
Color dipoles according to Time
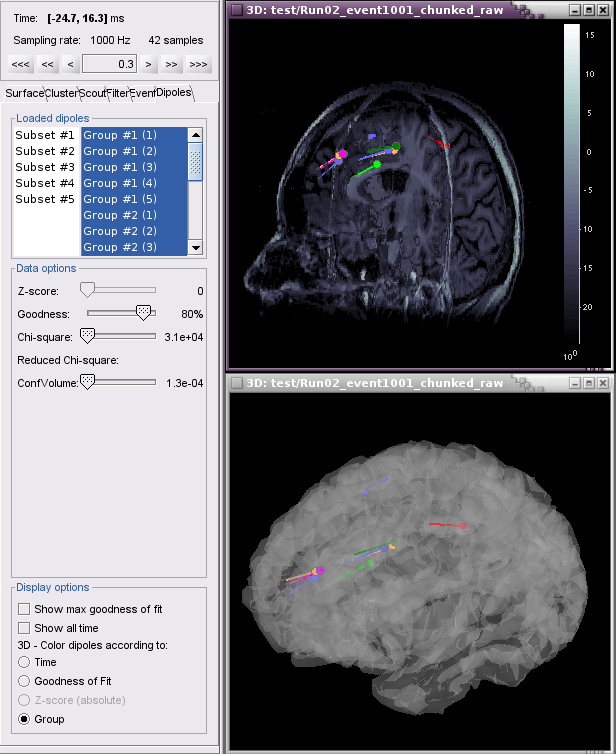click(24, 662)
